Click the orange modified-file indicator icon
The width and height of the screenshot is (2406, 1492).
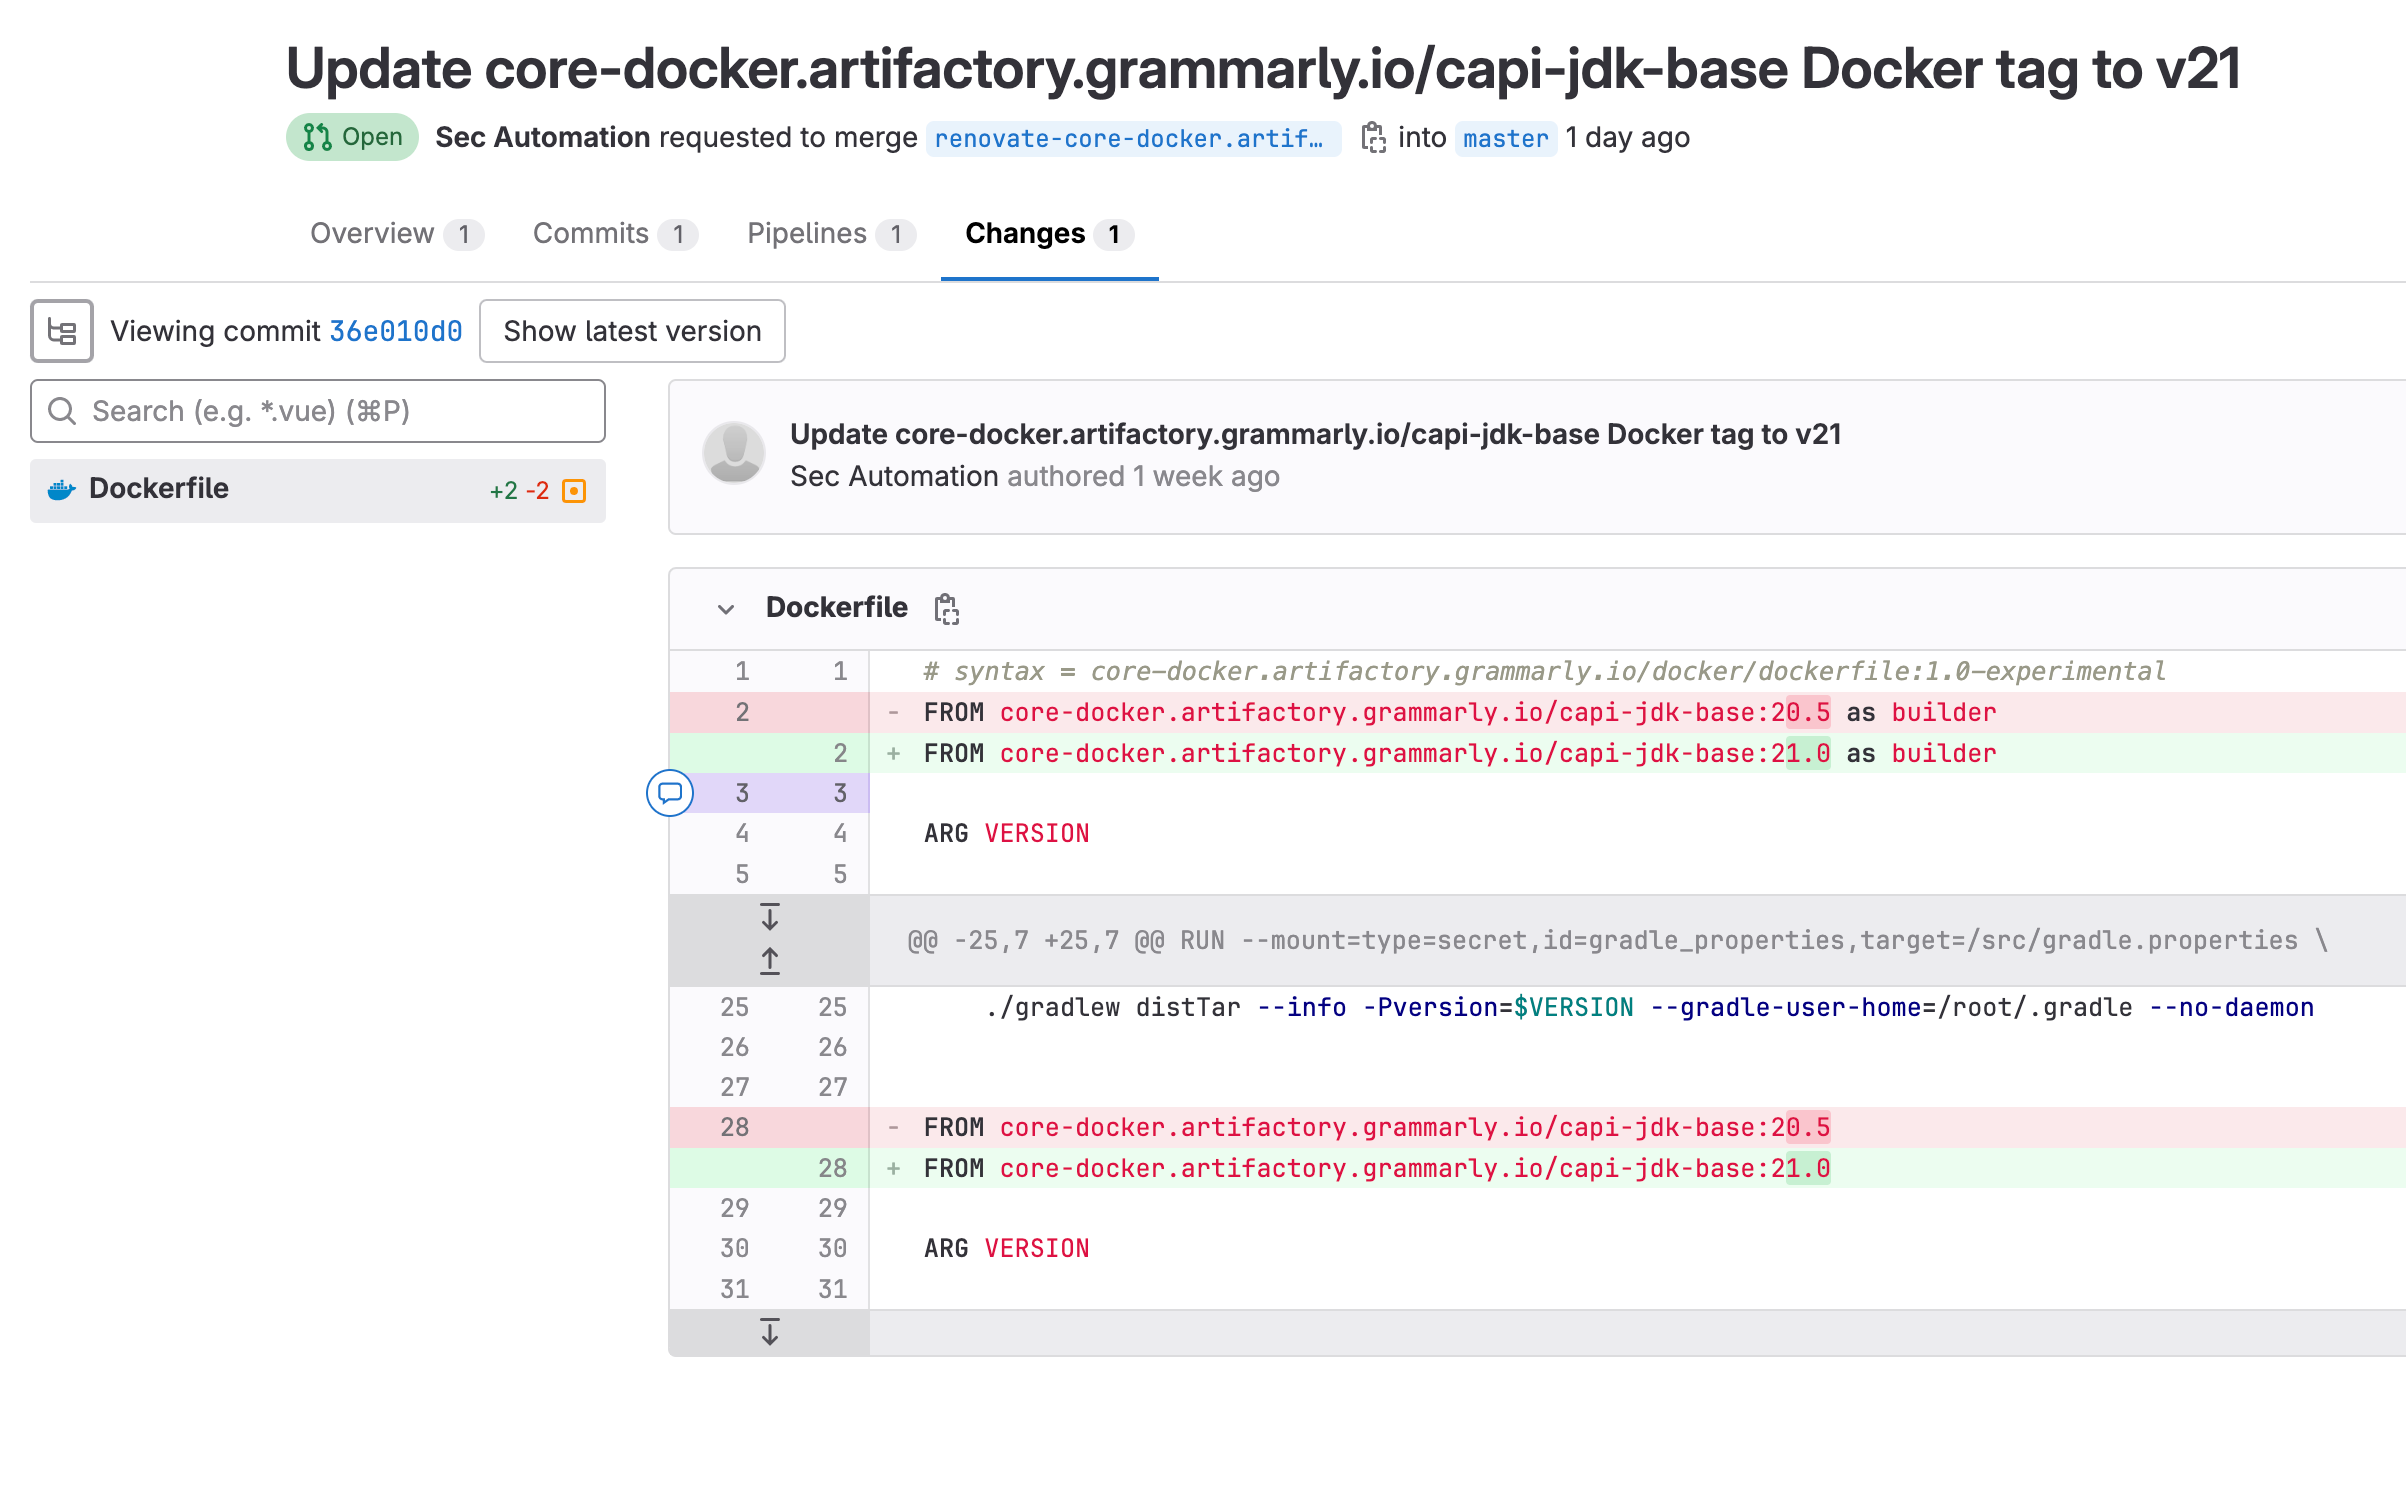(x=574, y=491)
